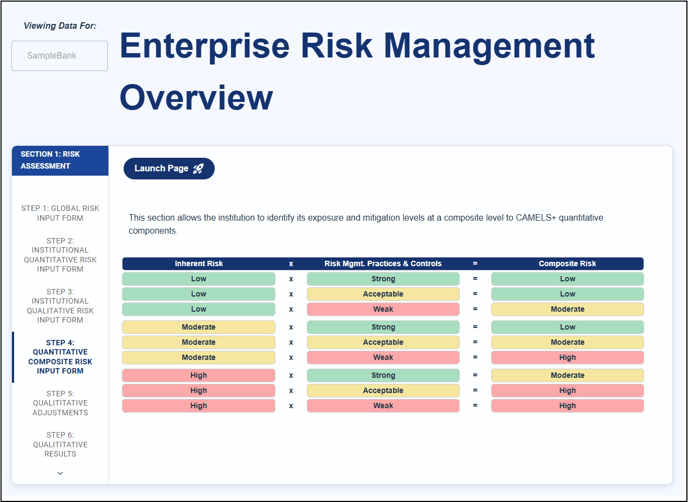
Task: Click the rocket icon on Launch Page
Action: 198,169
